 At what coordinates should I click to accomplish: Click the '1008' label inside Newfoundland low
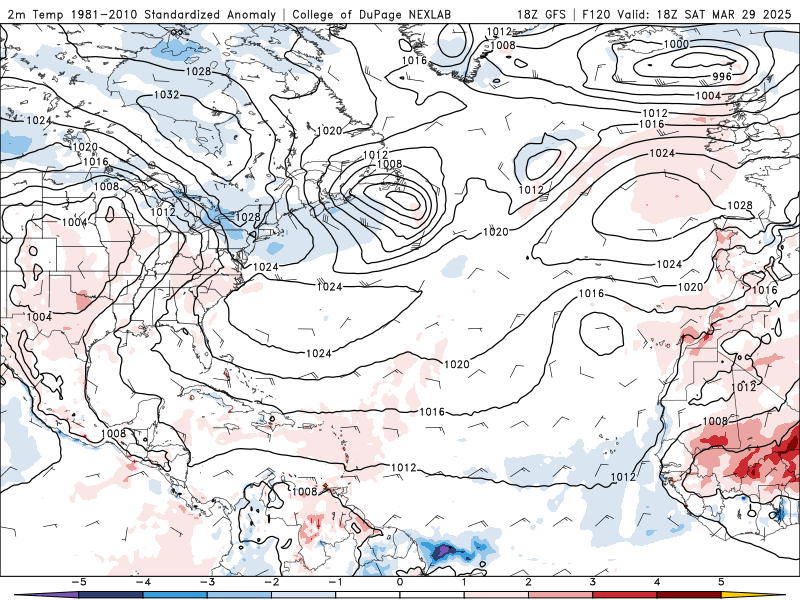(389, 164)
